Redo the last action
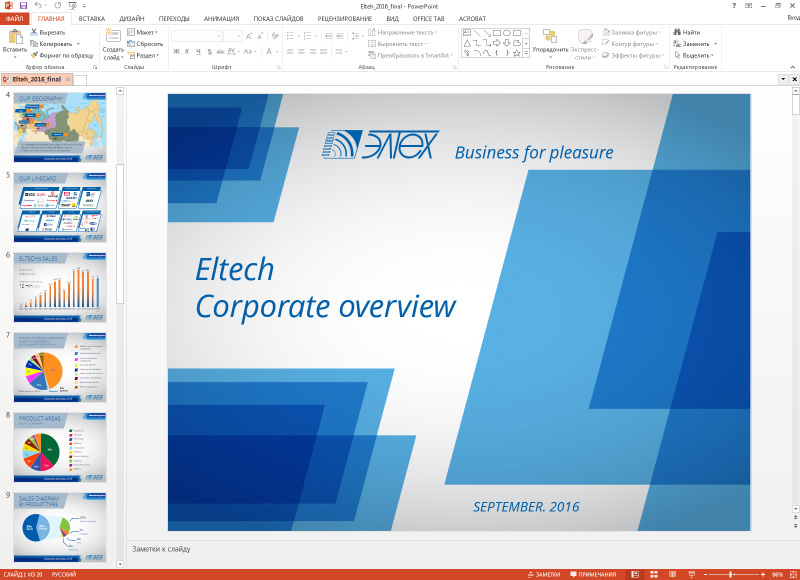The height and width of the screenshot is (580, 800). click(57, 6)
